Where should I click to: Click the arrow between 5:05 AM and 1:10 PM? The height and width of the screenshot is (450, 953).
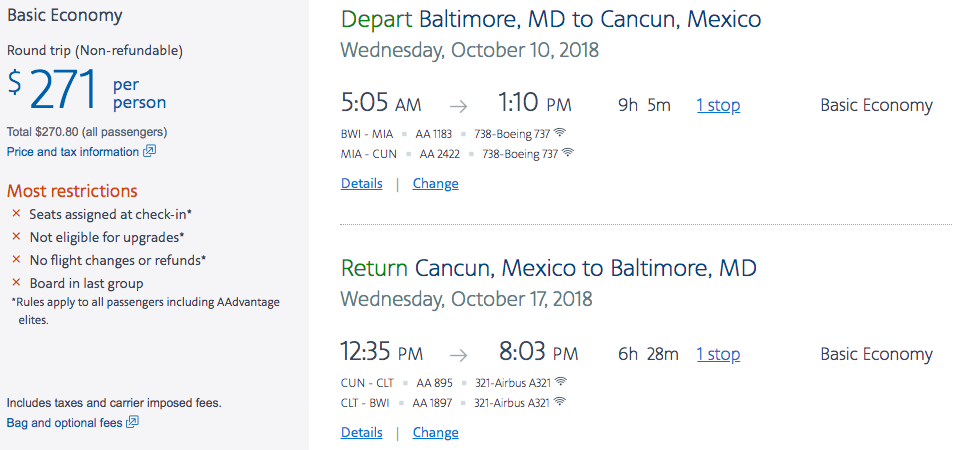[x=457, y=105]
